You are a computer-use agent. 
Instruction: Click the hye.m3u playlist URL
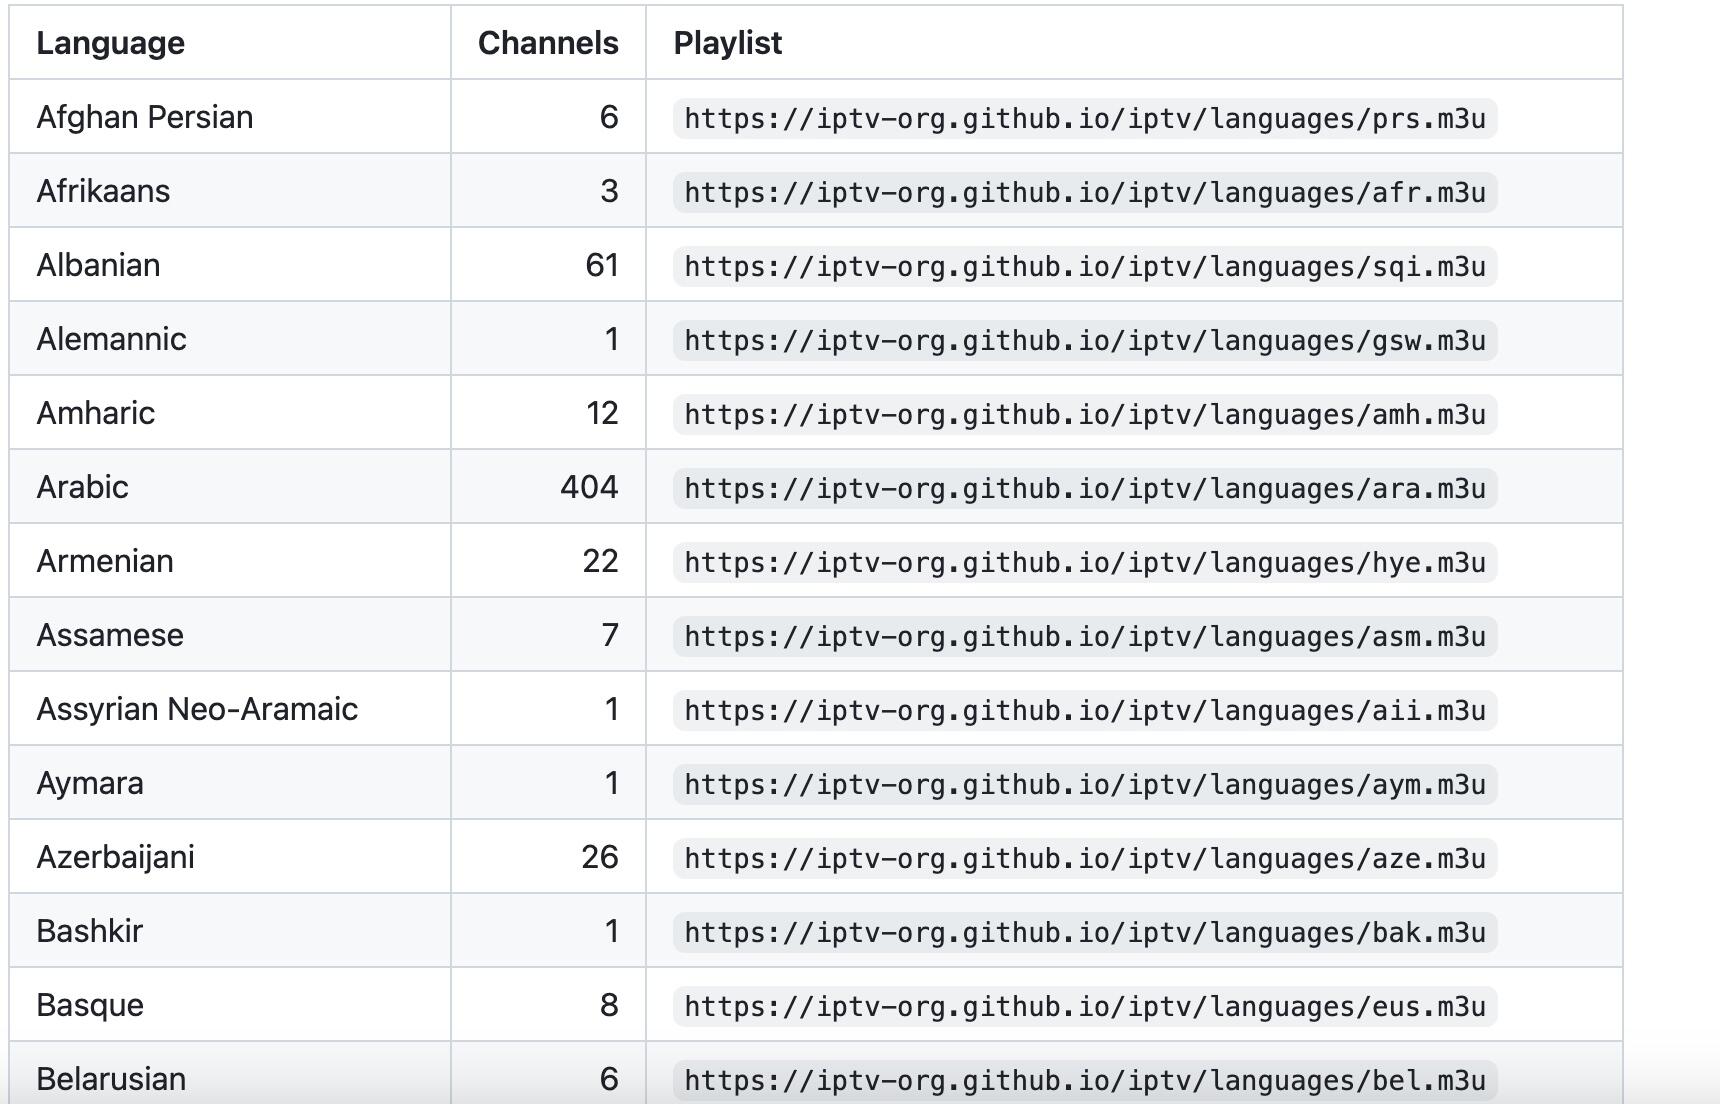[x=1085, y=562]
